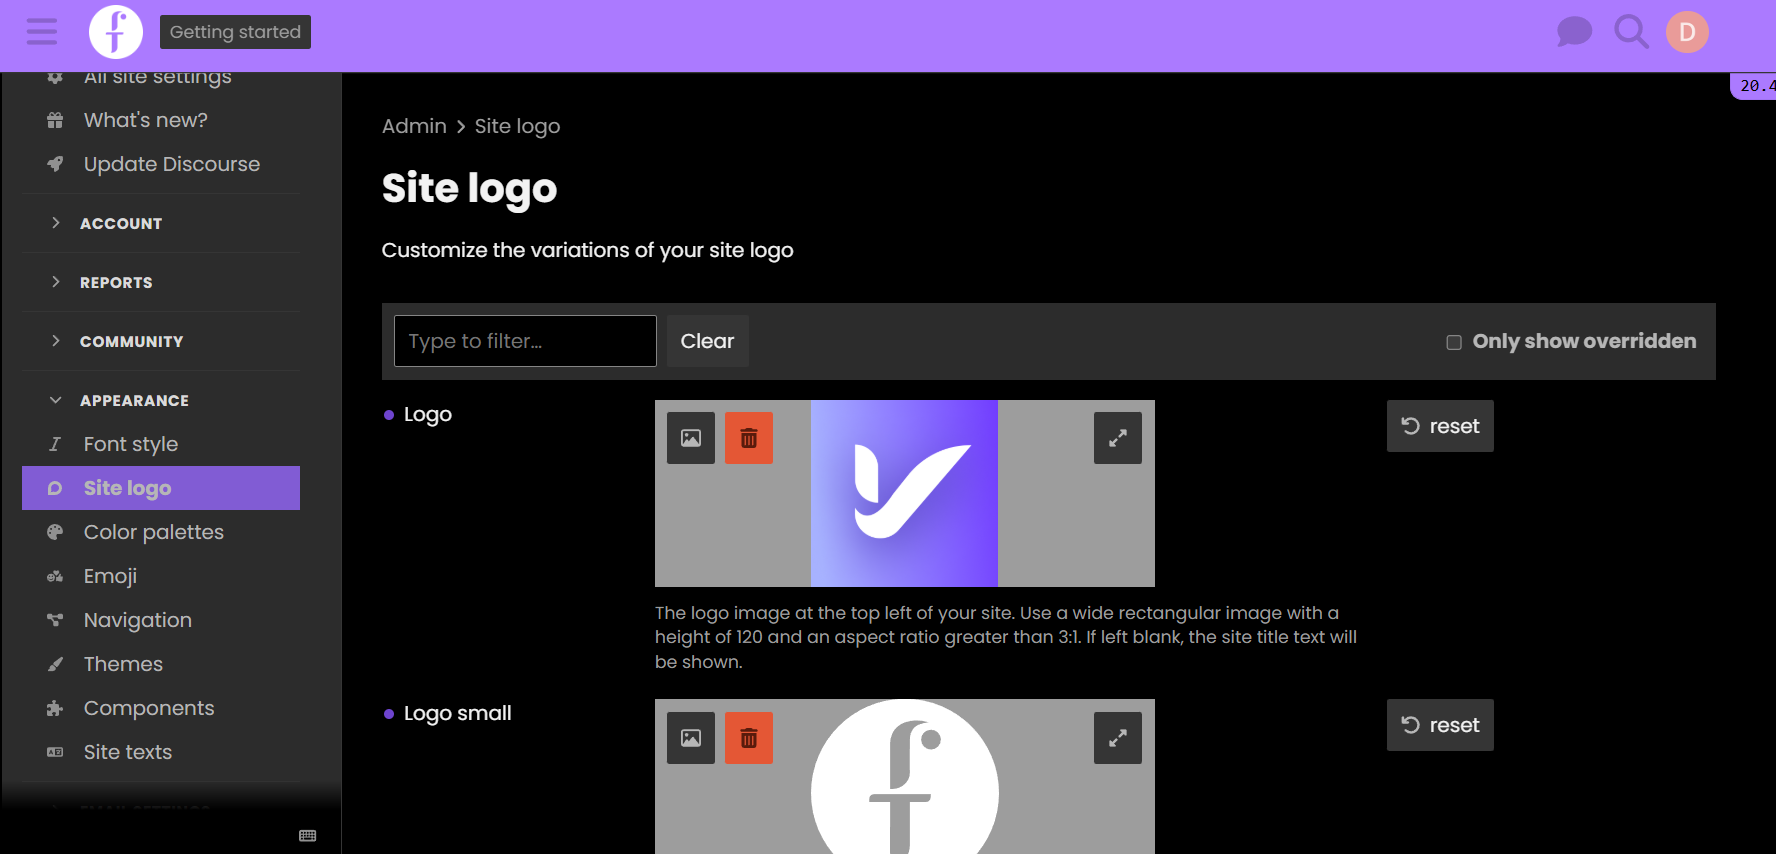Viewport: 1776px width, 854px height.
Task: Click the Discourse site logo in header
Action: click(x=116, y=32)
